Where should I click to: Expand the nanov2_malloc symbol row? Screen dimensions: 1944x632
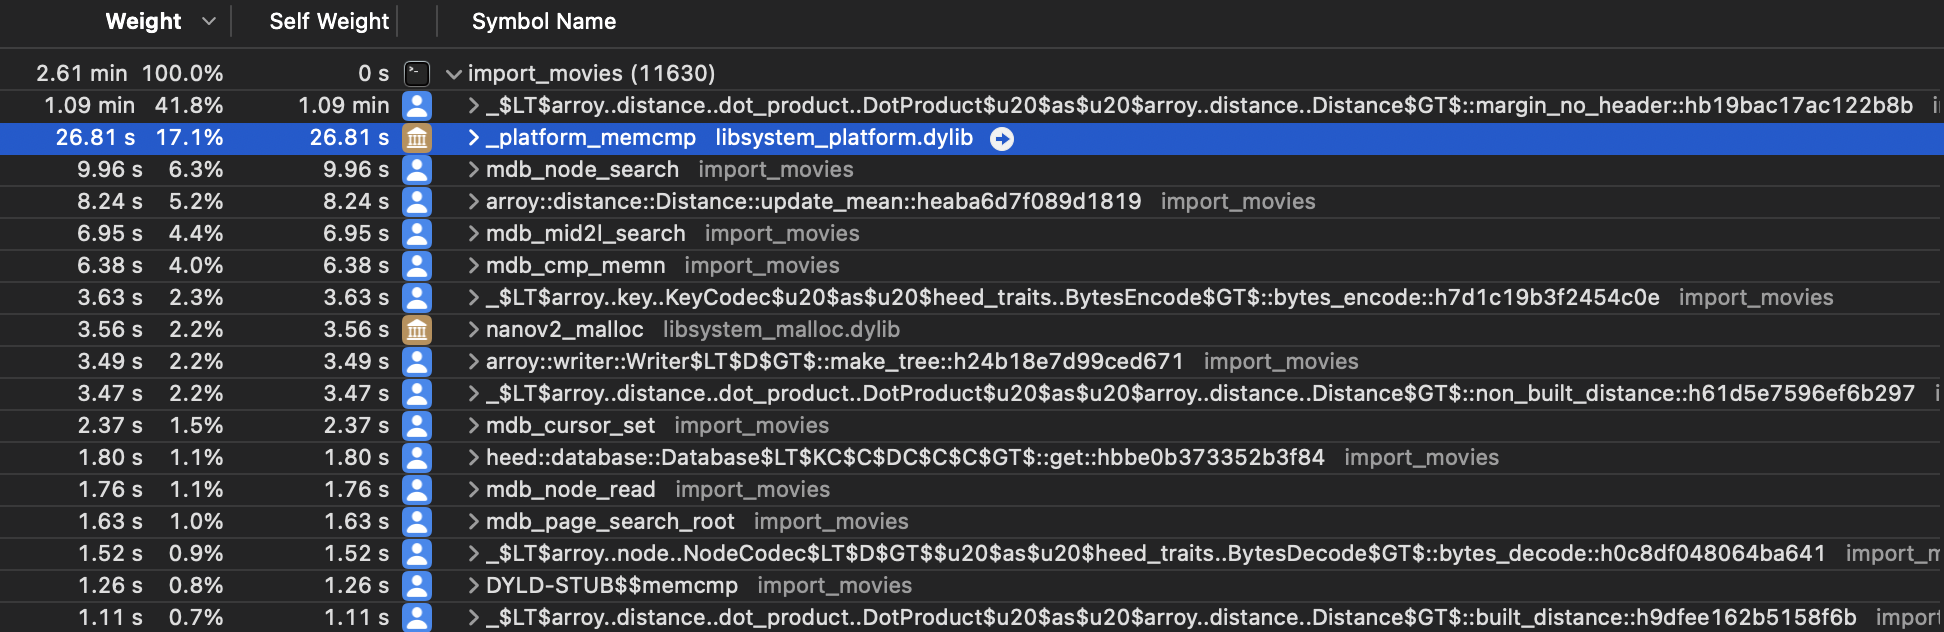(474, 330)
